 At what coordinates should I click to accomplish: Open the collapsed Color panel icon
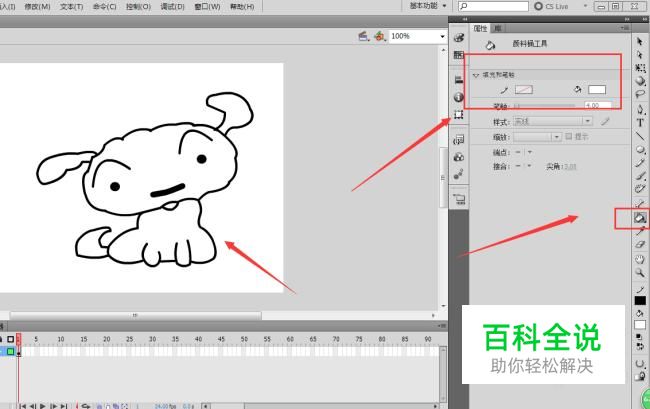click(458, 37)
